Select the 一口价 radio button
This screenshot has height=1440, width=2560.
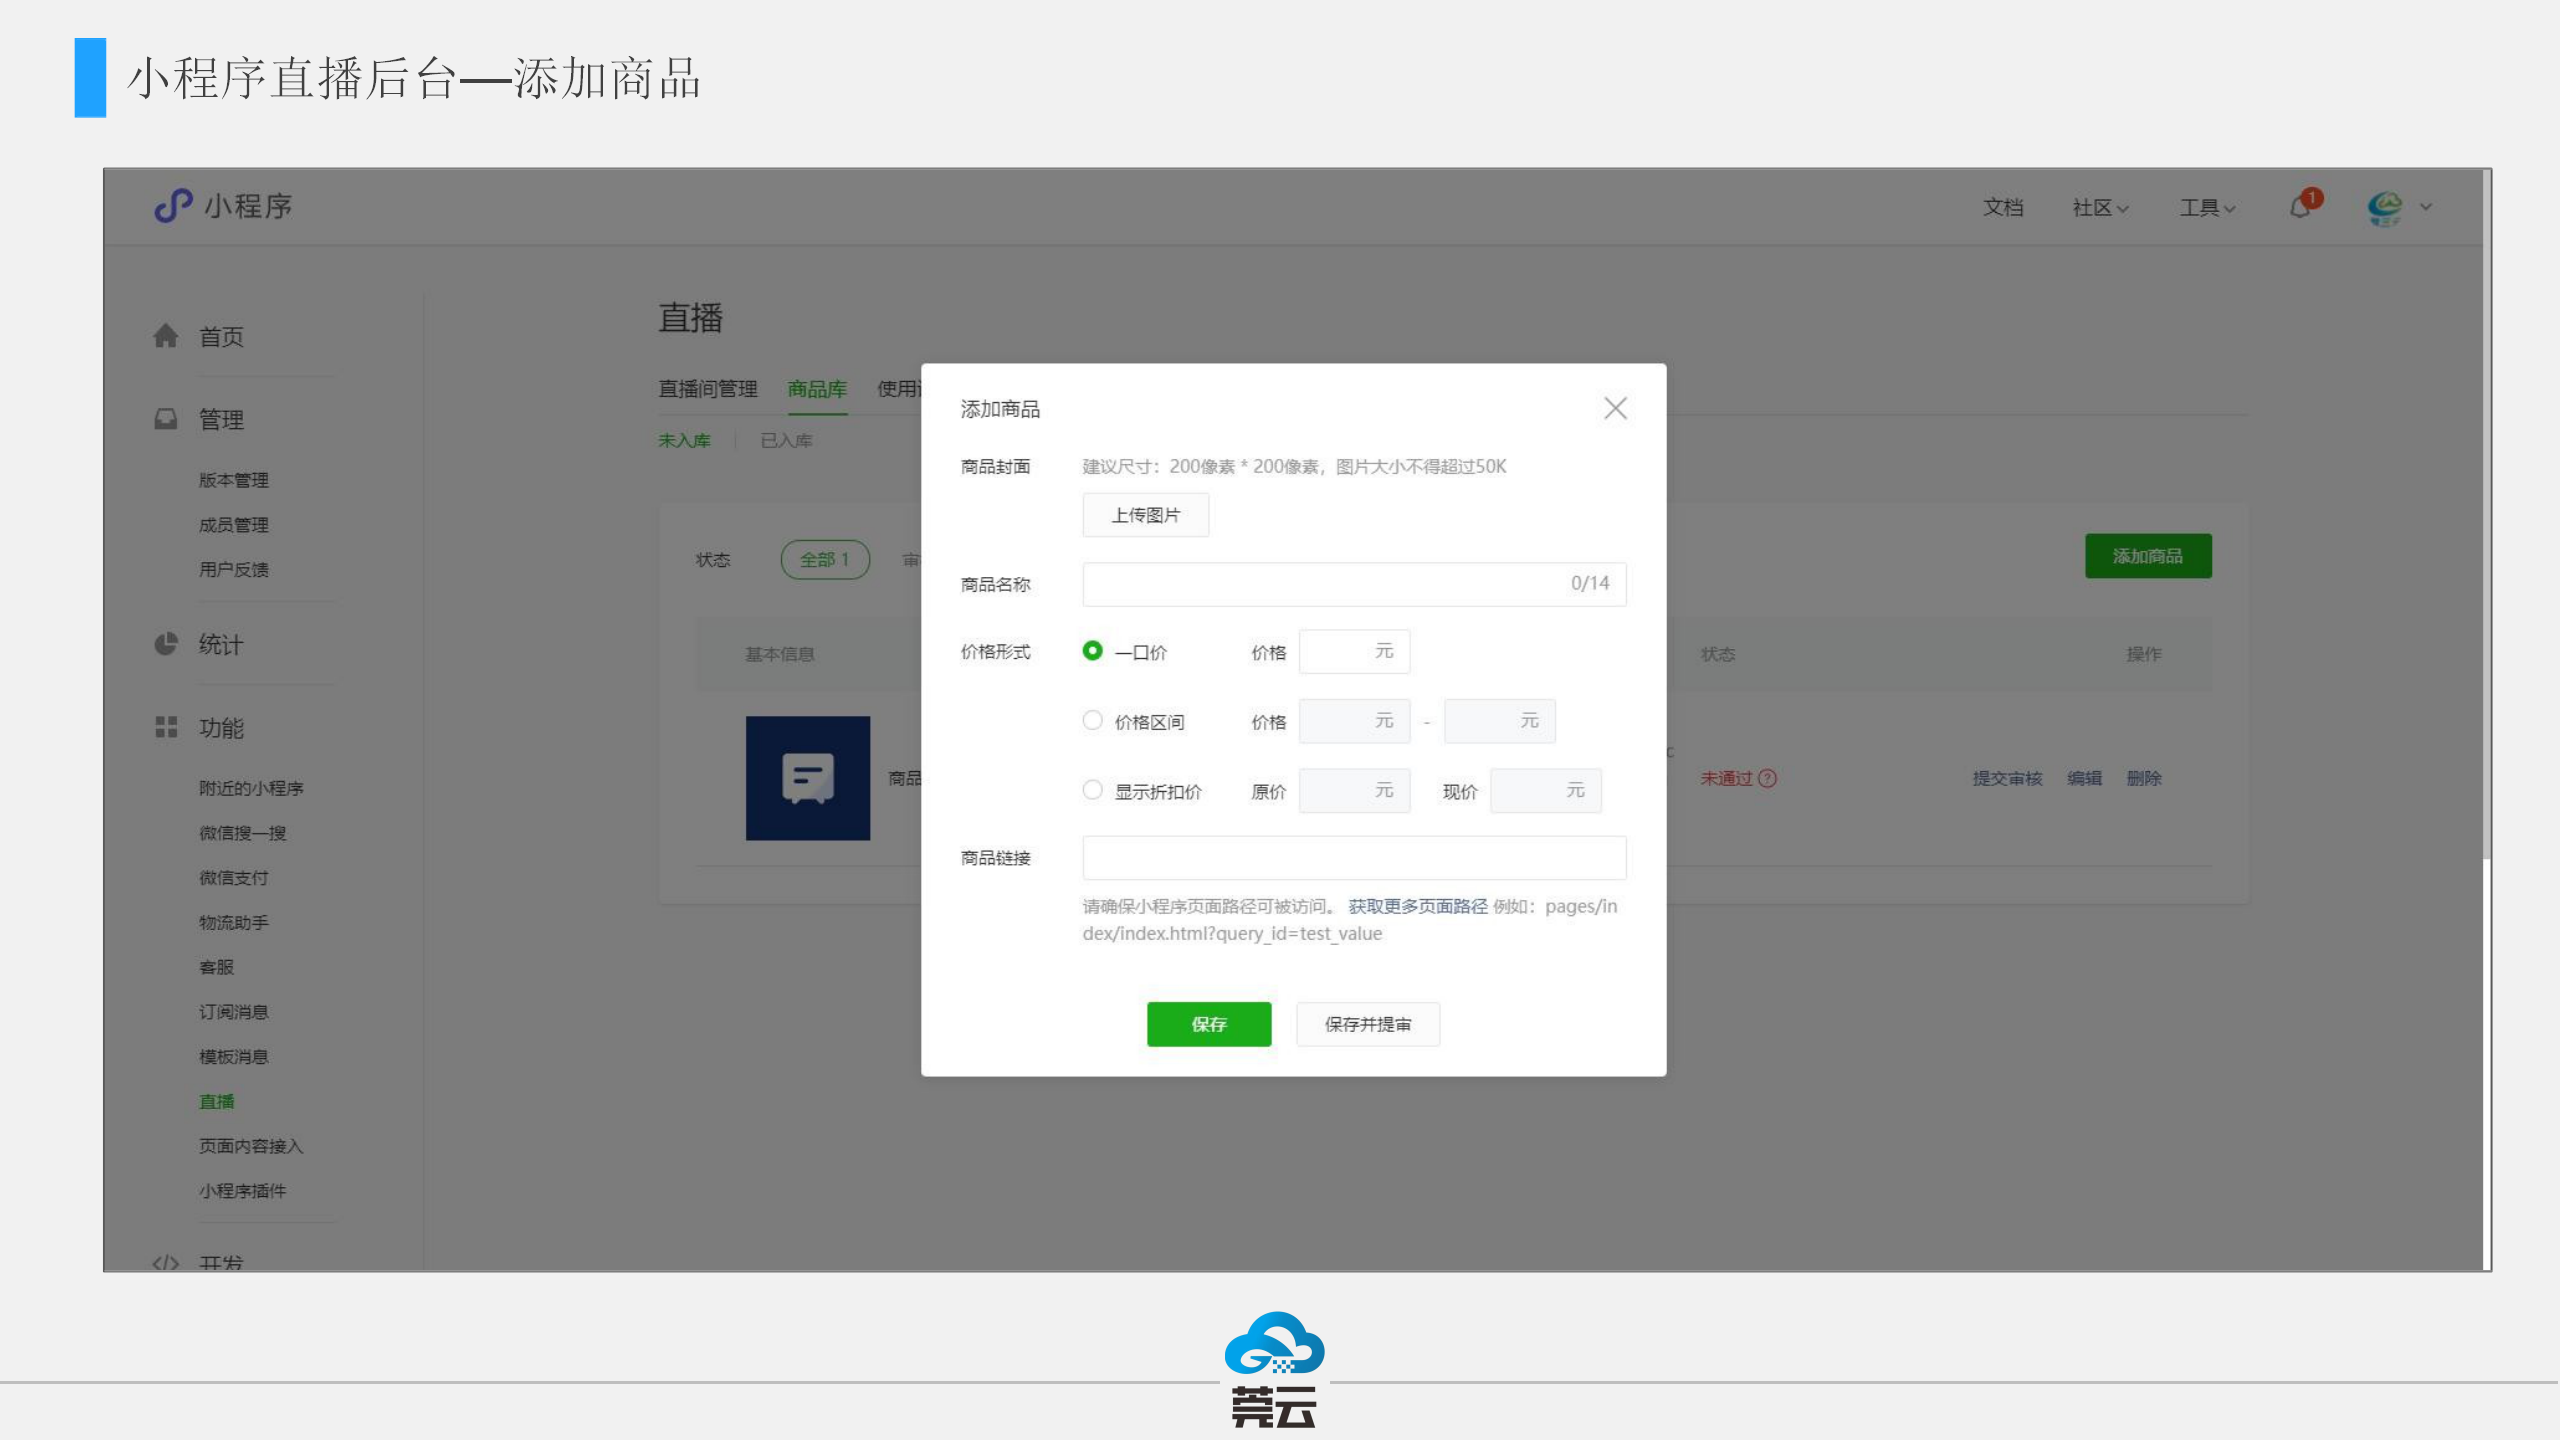coord(1093,651)
